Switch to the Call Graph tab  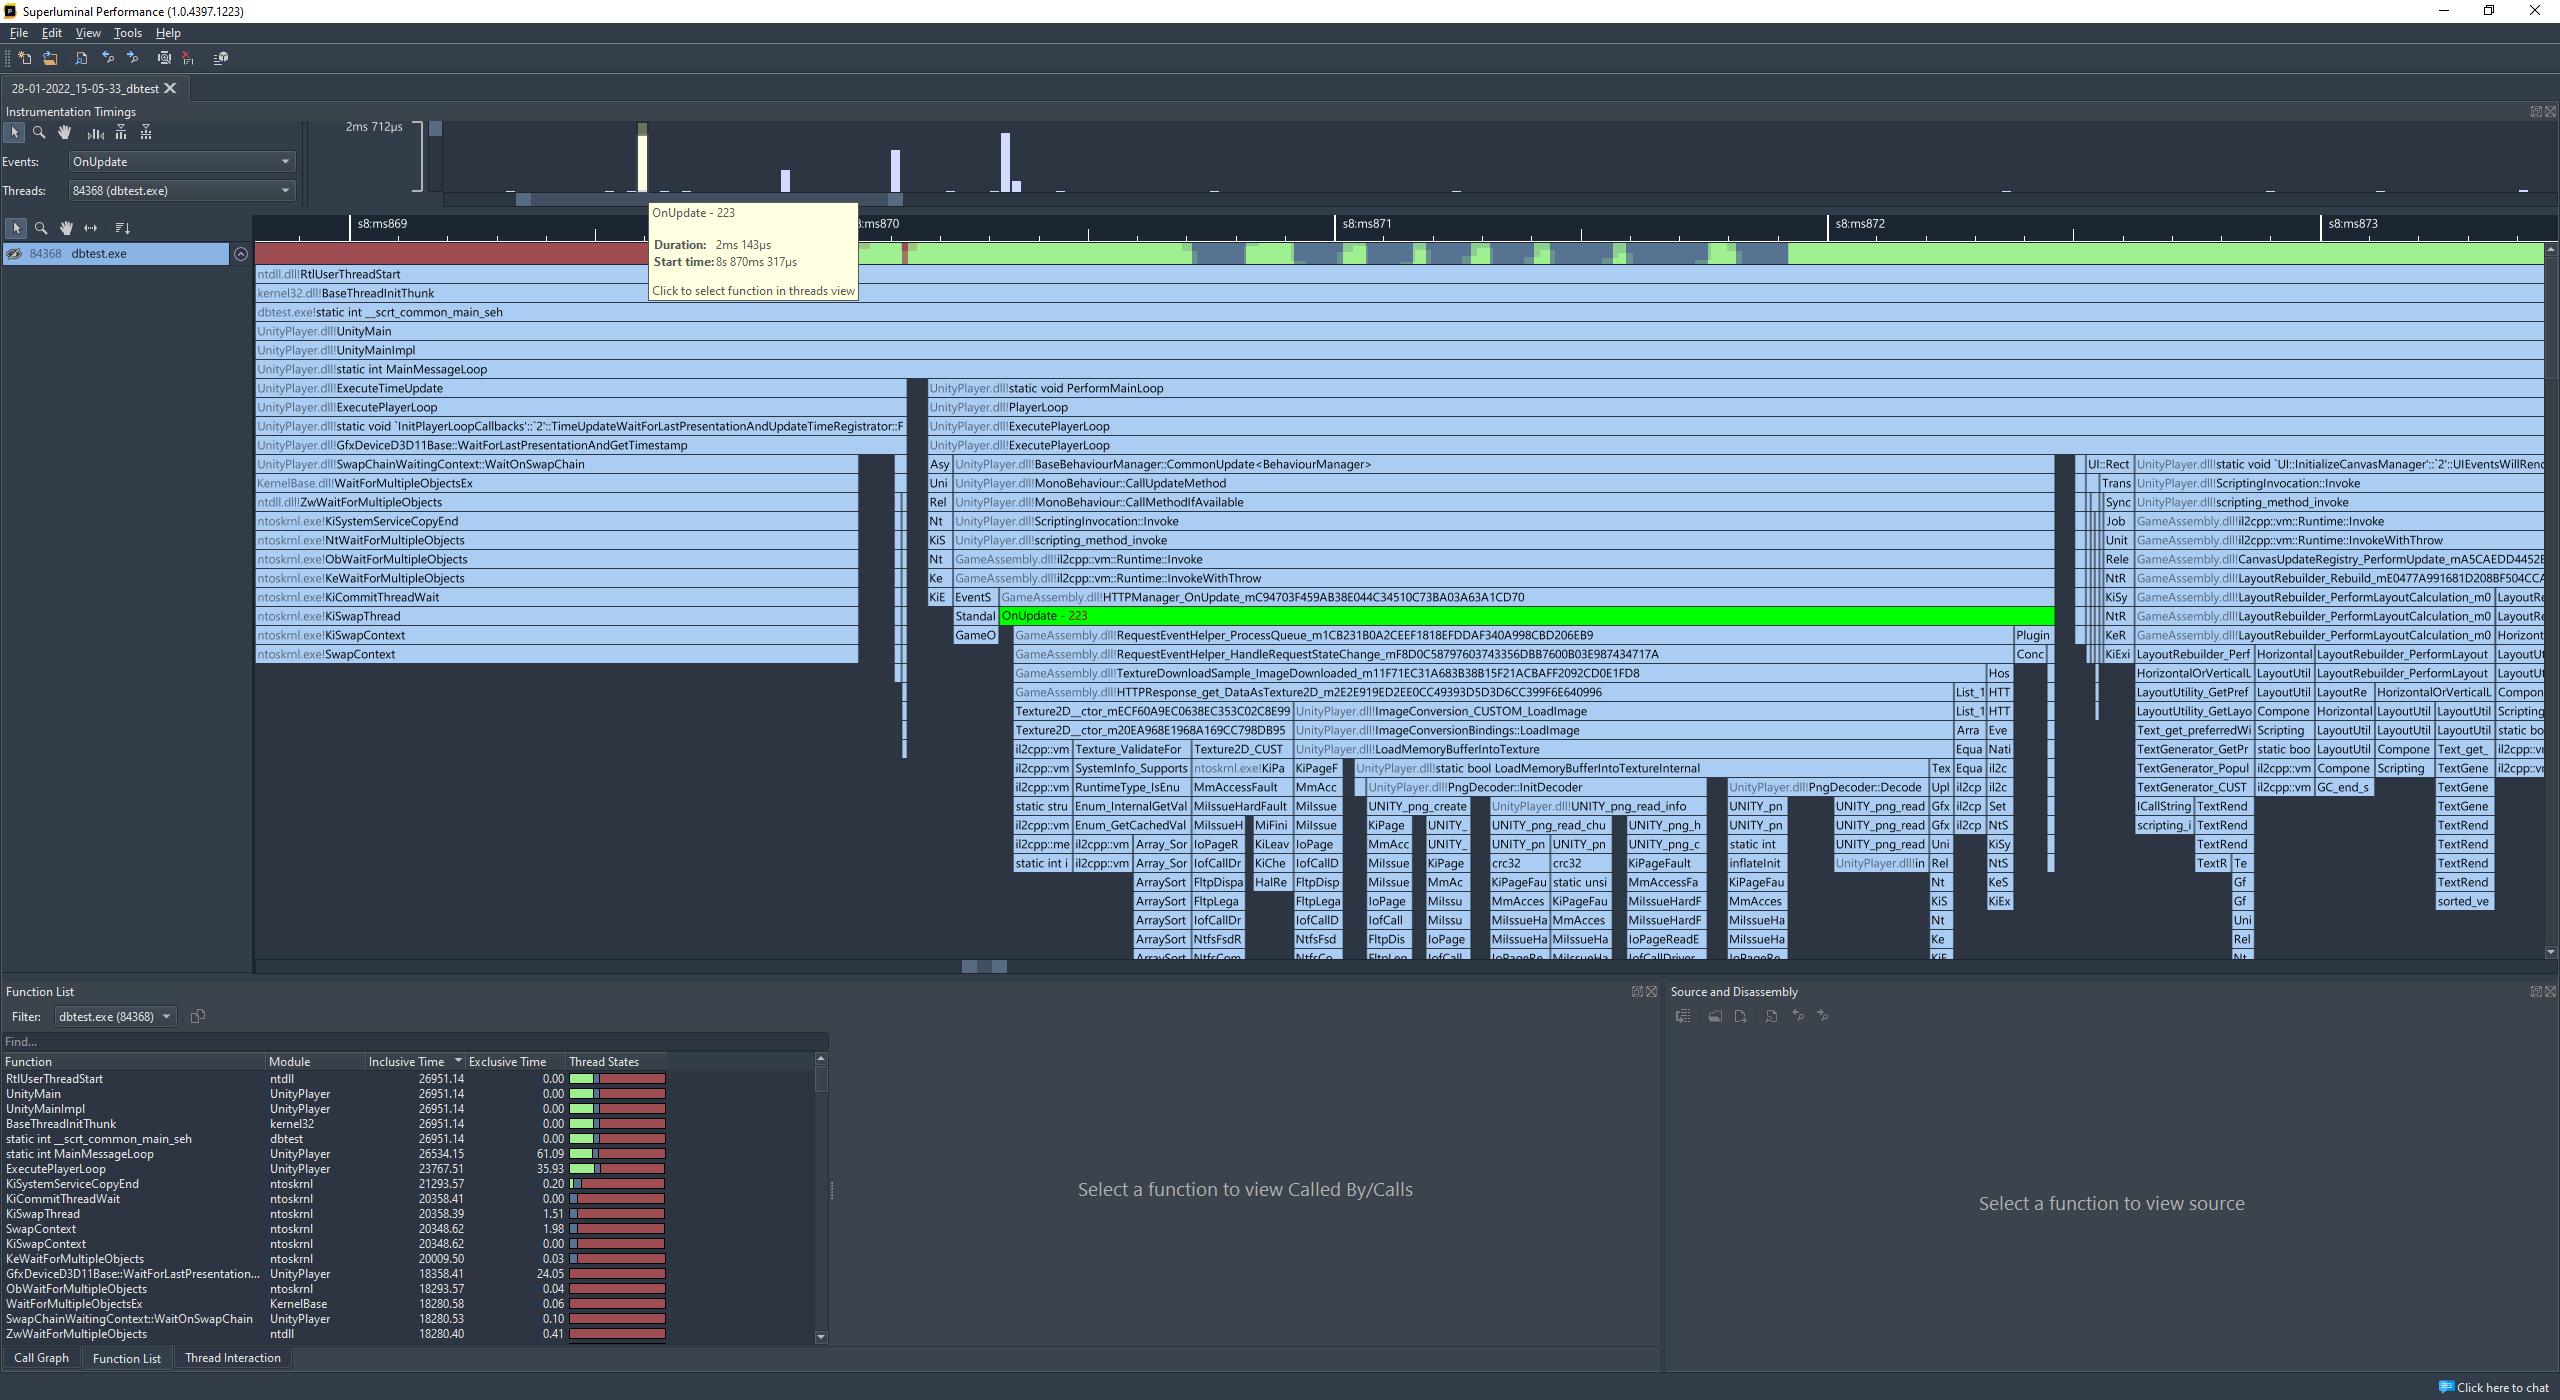[41, 1358]
